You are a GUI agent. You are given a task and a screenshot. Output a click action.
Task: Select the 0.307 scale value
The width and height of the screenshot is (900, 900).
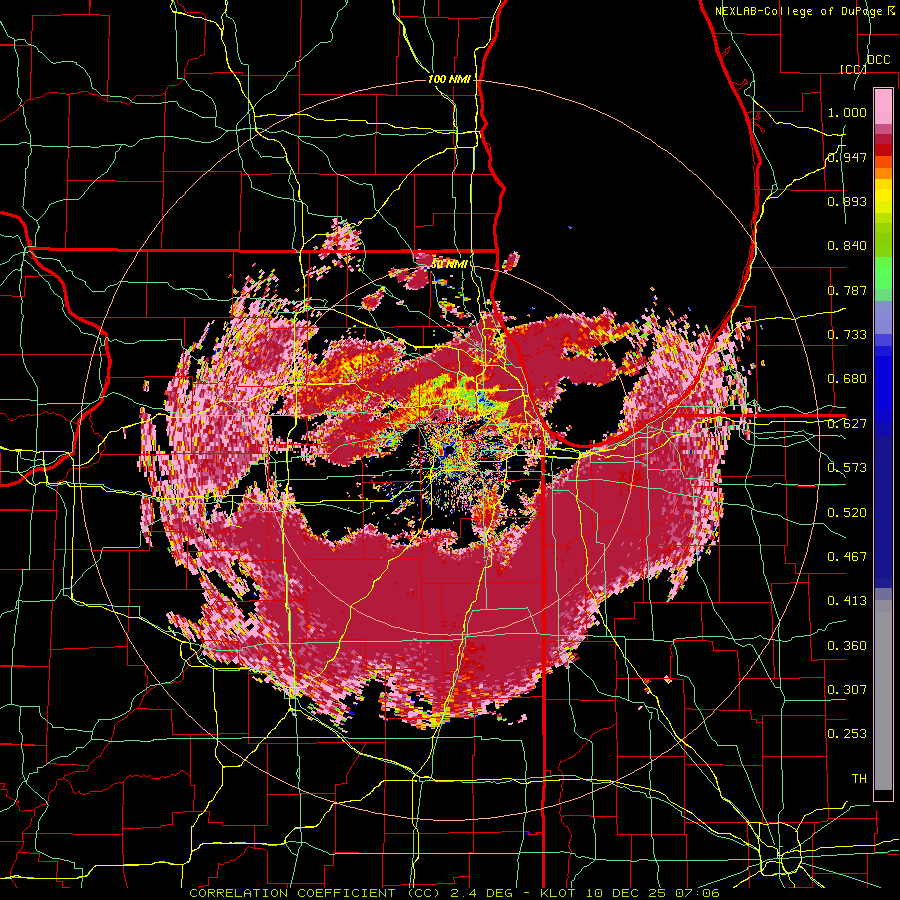click(847, 690)
